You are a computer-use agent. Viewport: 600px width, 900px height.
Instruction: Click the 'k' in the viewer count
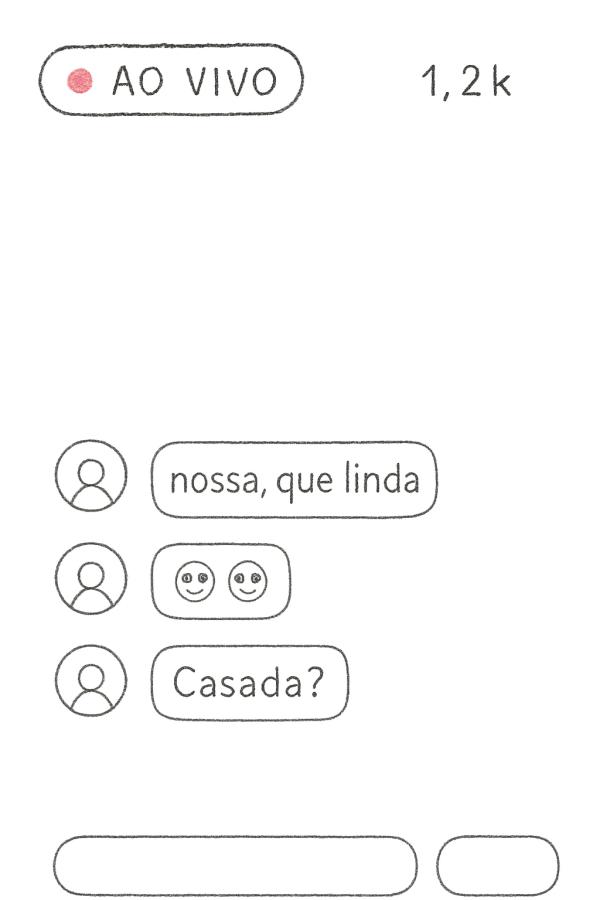(x=501, y=81)
